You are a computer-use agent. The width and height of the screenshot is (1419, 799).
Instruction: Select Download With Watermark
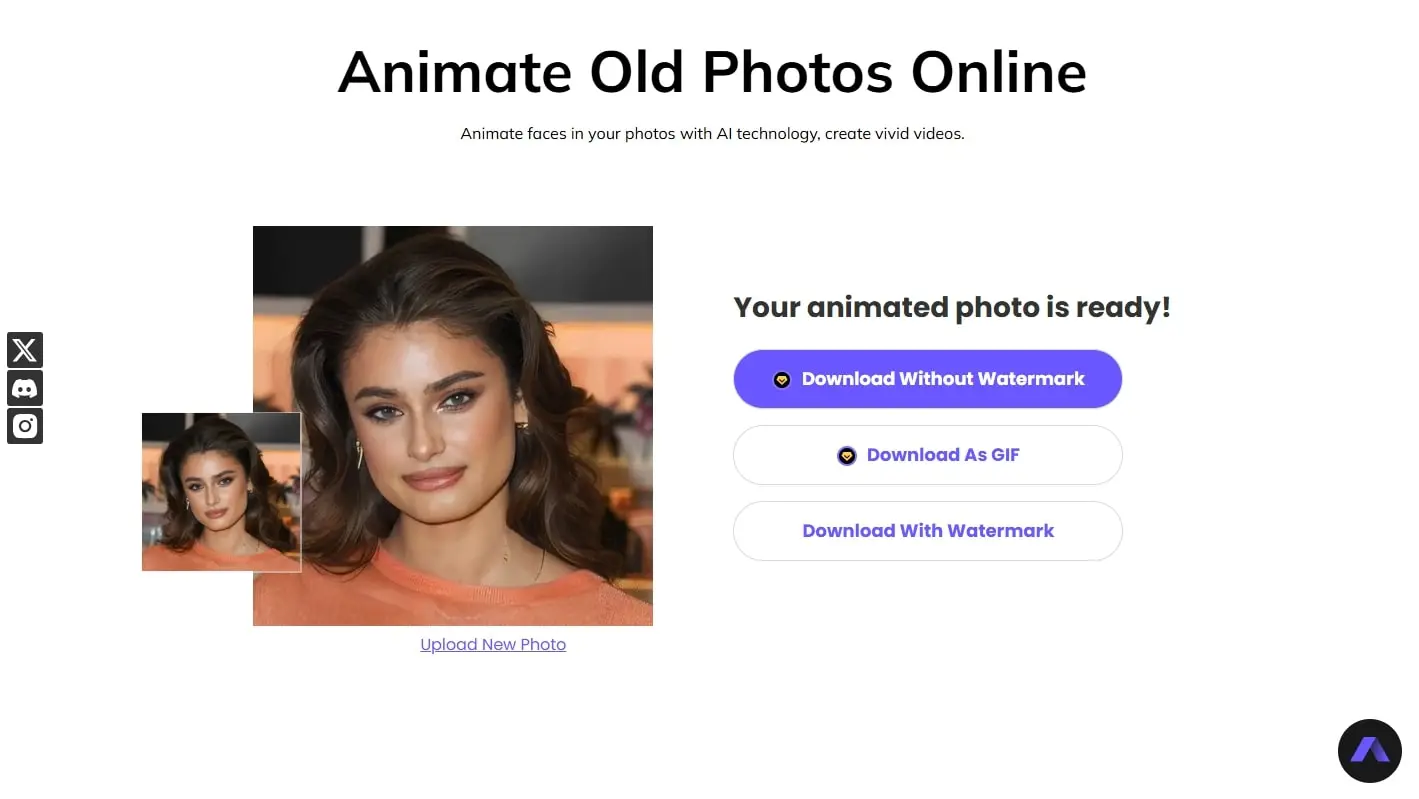pyautogui.click(x=928, y=531)
